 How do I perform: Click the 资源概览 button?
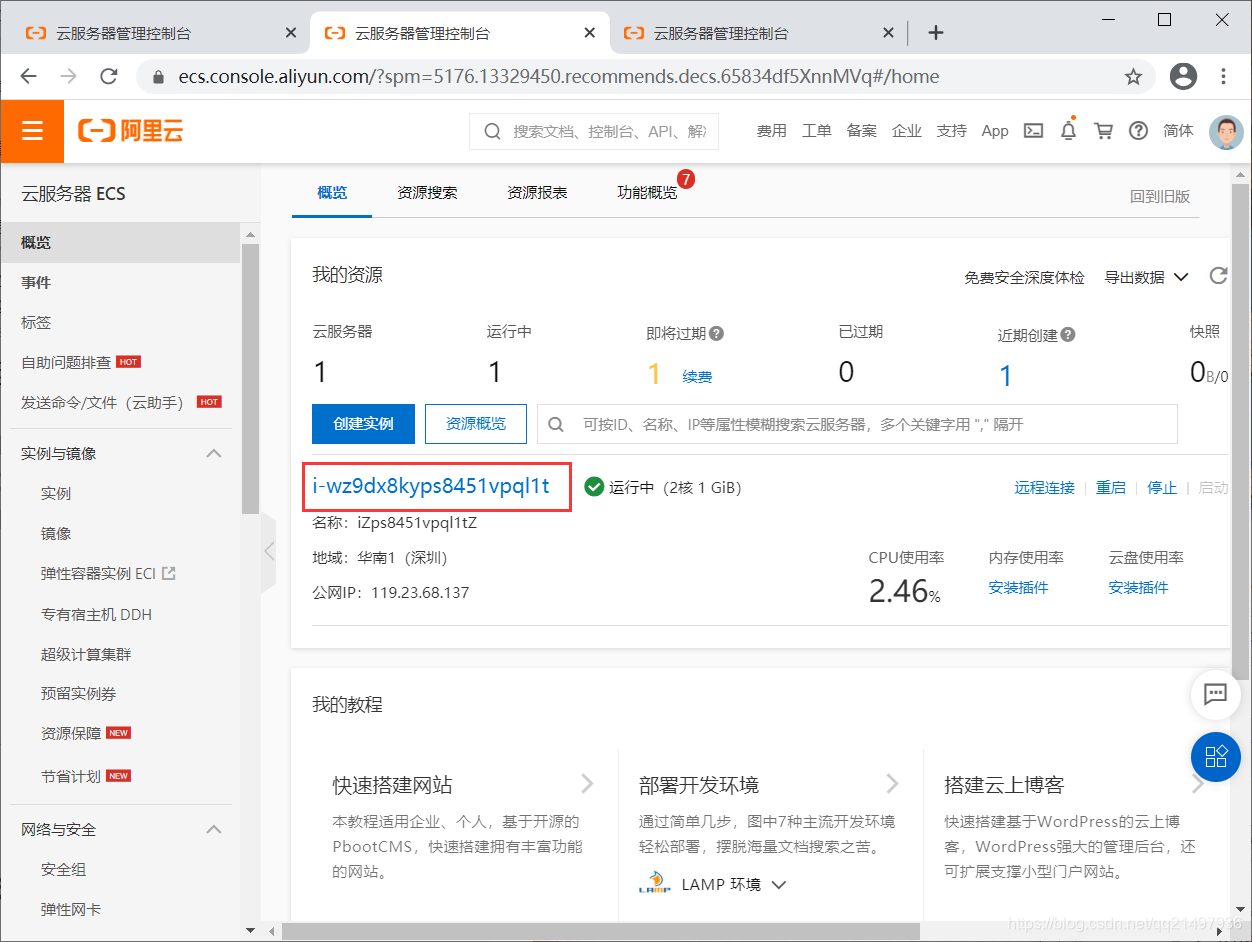point(476,424)
